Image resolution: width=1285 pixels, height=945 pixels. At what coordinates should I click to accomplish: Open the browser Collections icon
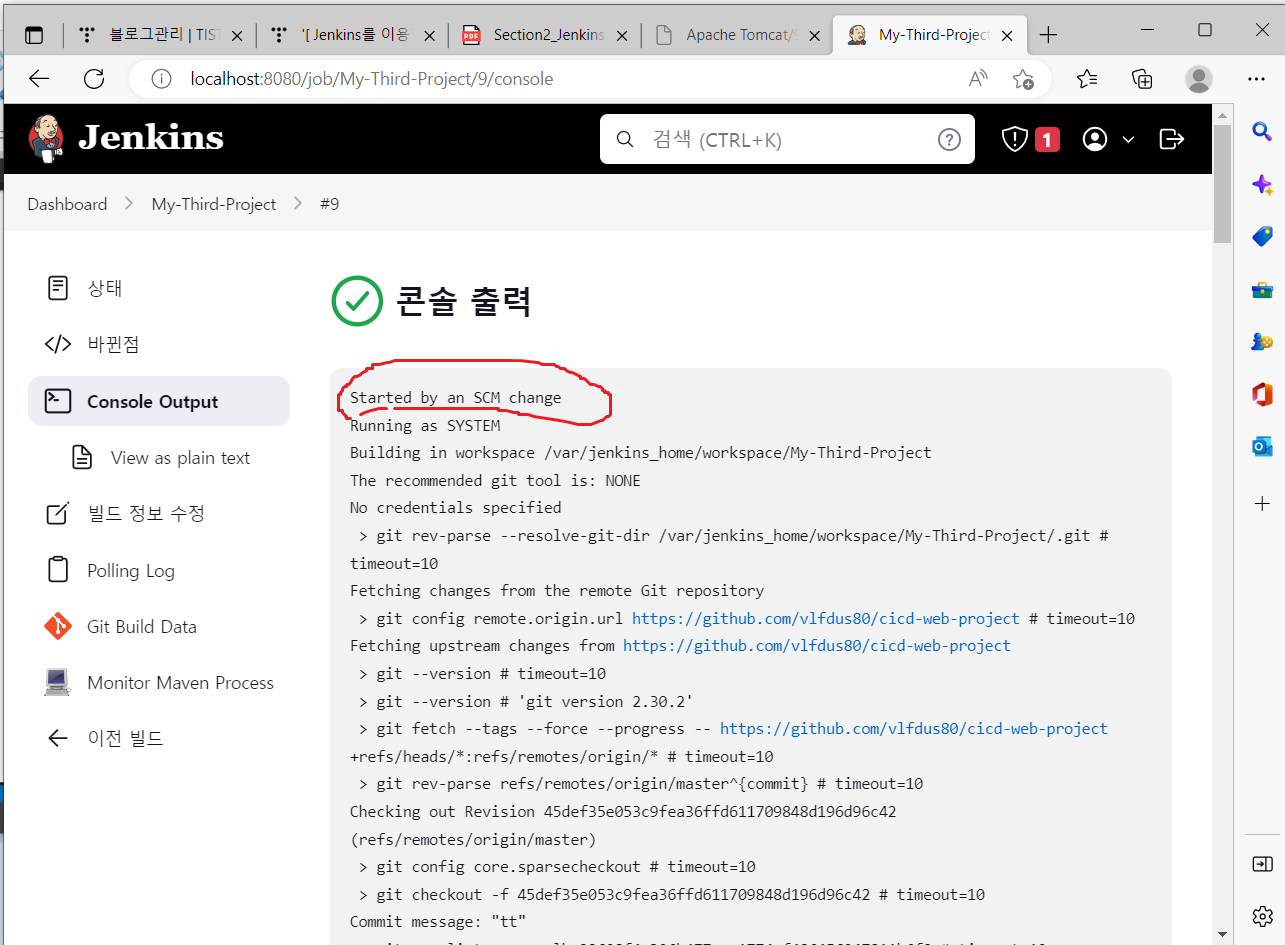(x=1142, y=79)
